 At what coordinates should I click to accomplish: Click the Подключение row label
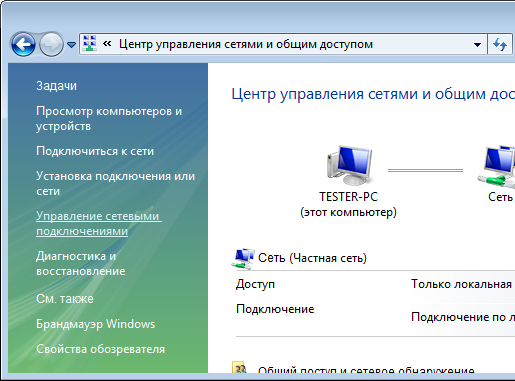point(275,309)
